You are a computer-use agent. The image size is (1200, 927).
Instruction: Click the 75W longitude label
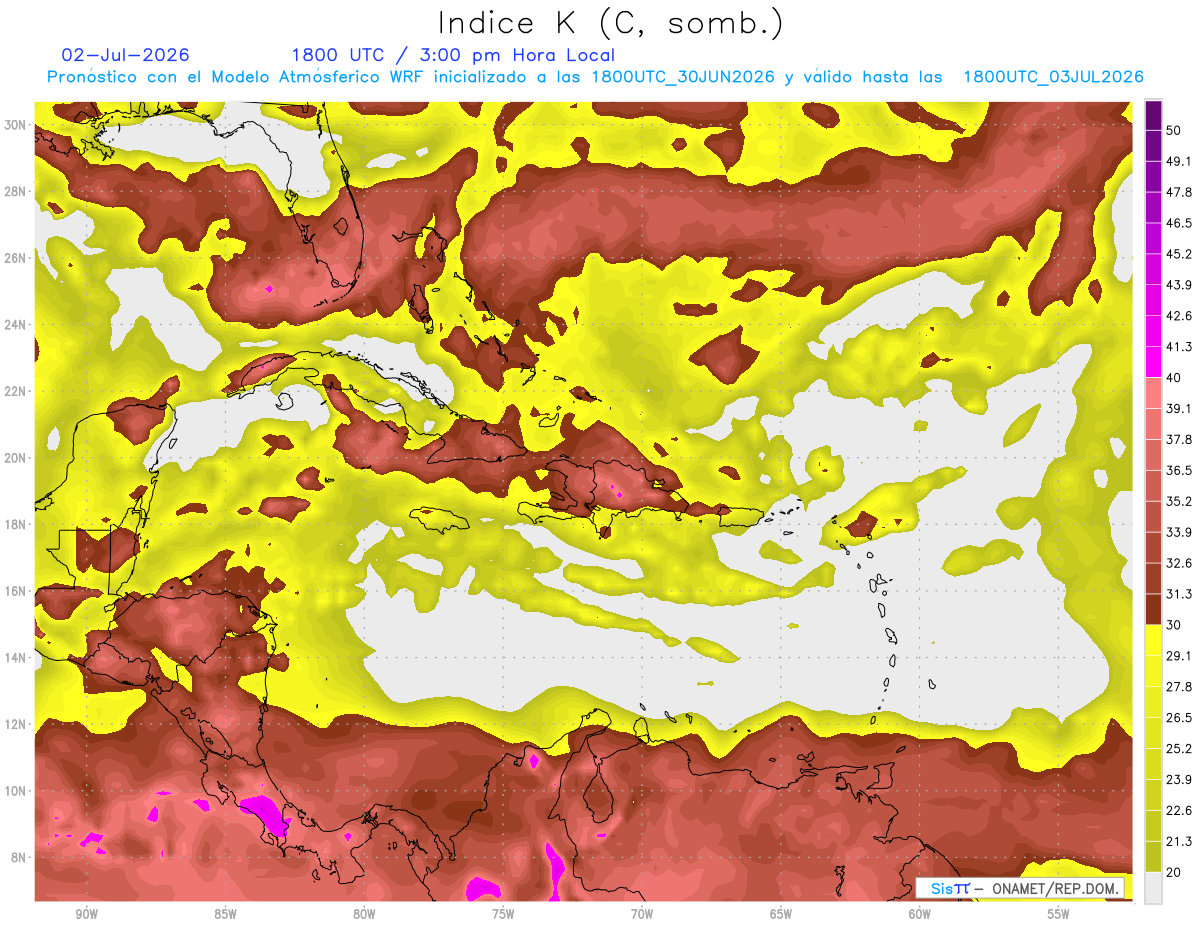(503, 914)
